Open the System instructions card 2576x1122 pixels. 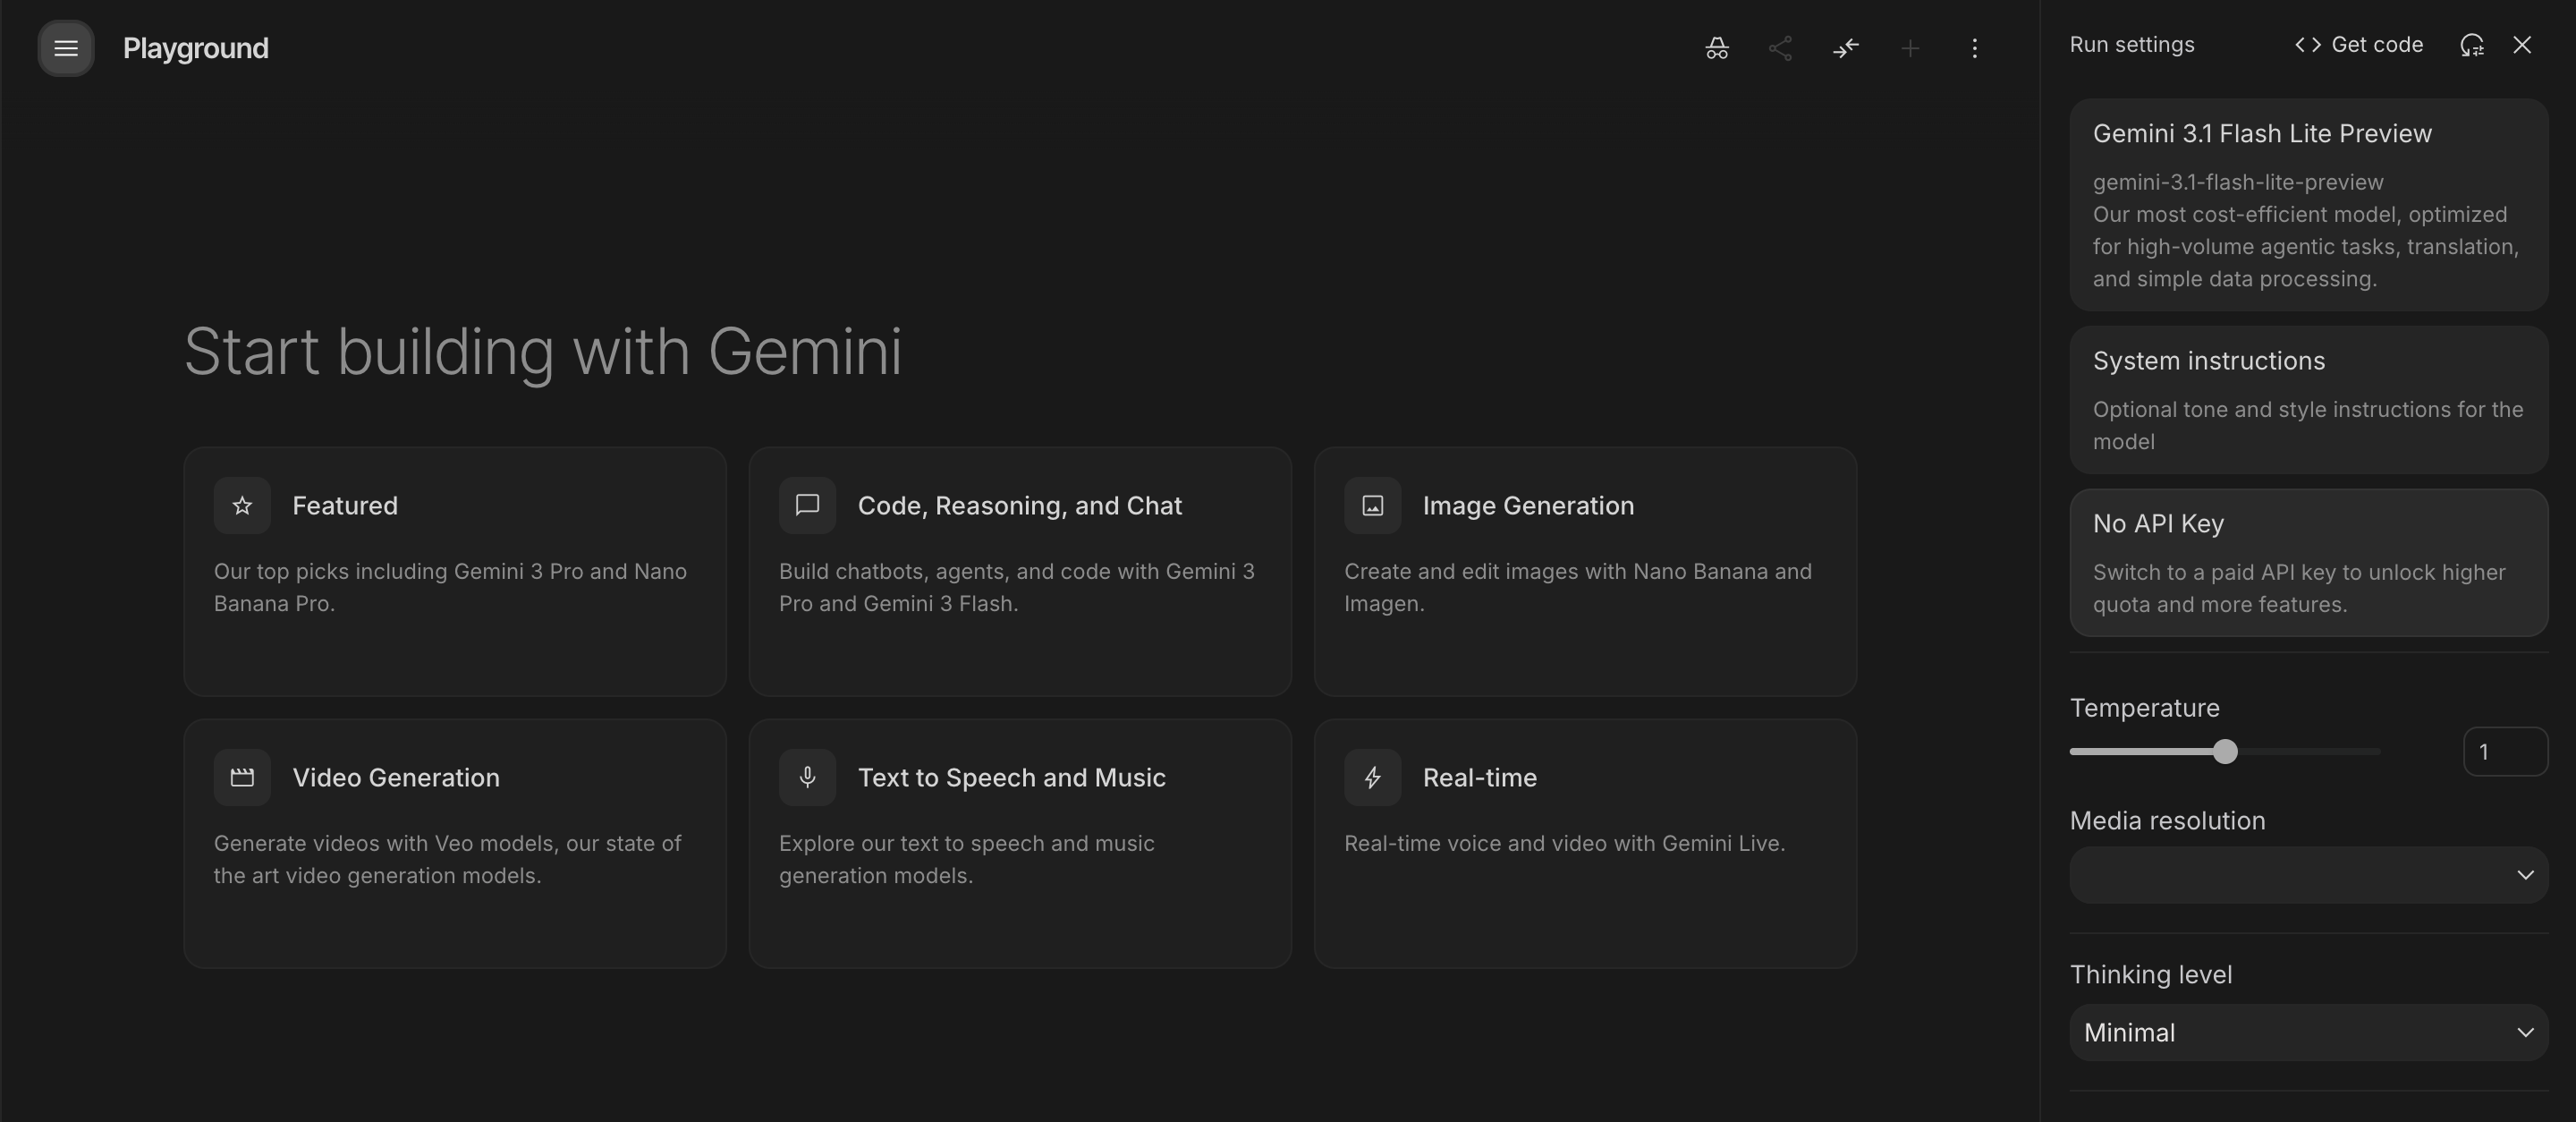click(2308, 400)
